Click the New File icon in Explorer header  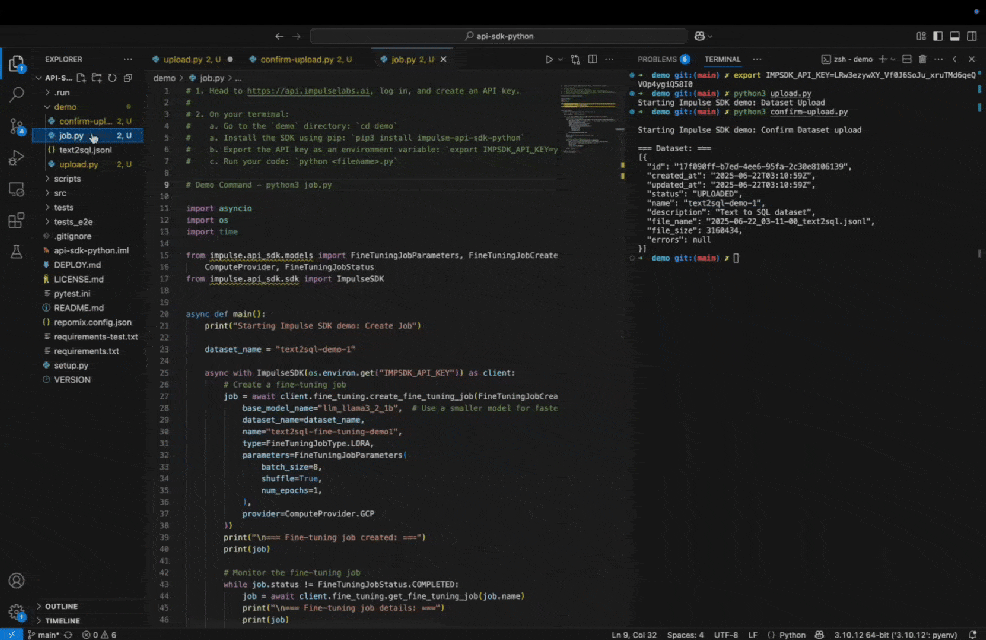(x=81, y=78)
